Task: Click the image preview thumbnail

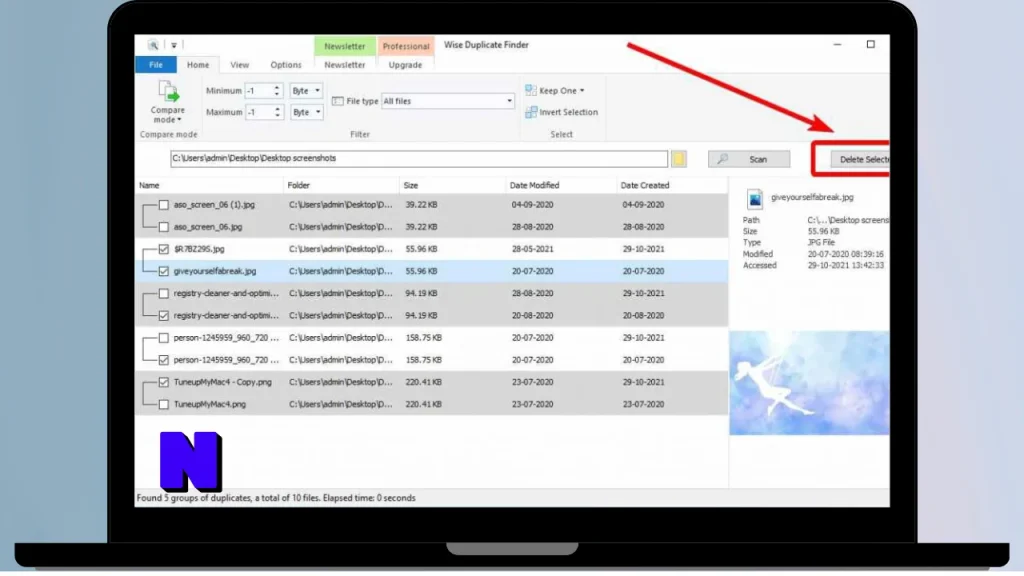Action: point(809,383)
